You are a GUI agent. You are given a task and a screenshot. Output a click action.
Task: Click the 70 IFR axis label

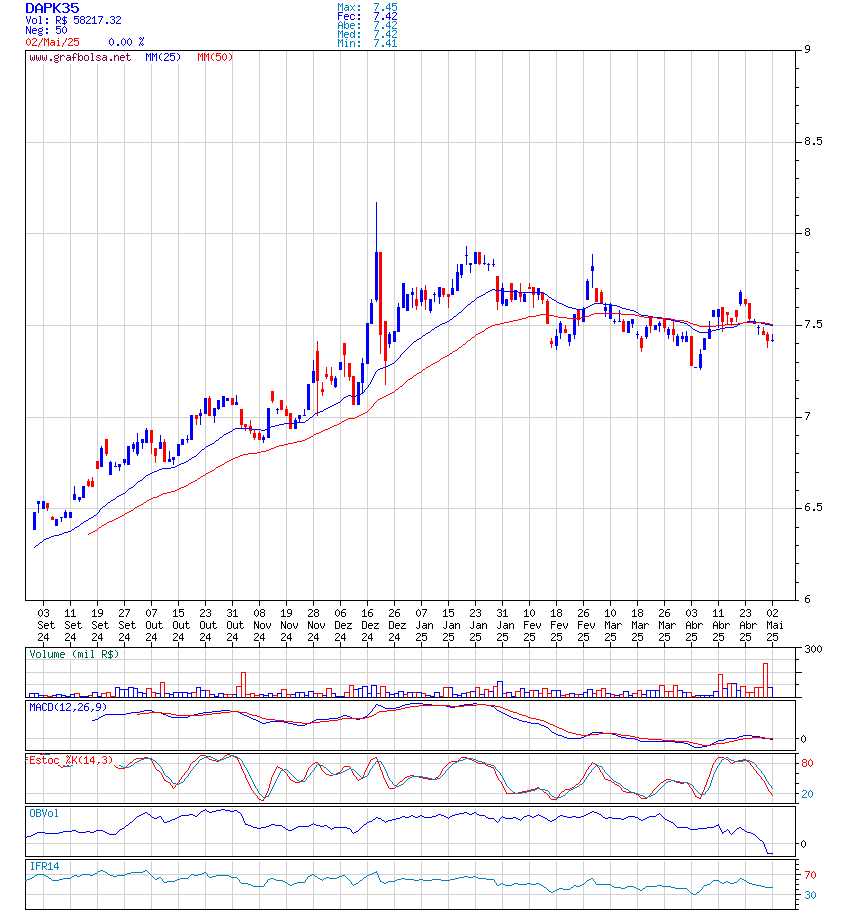(x=811, y=875)
